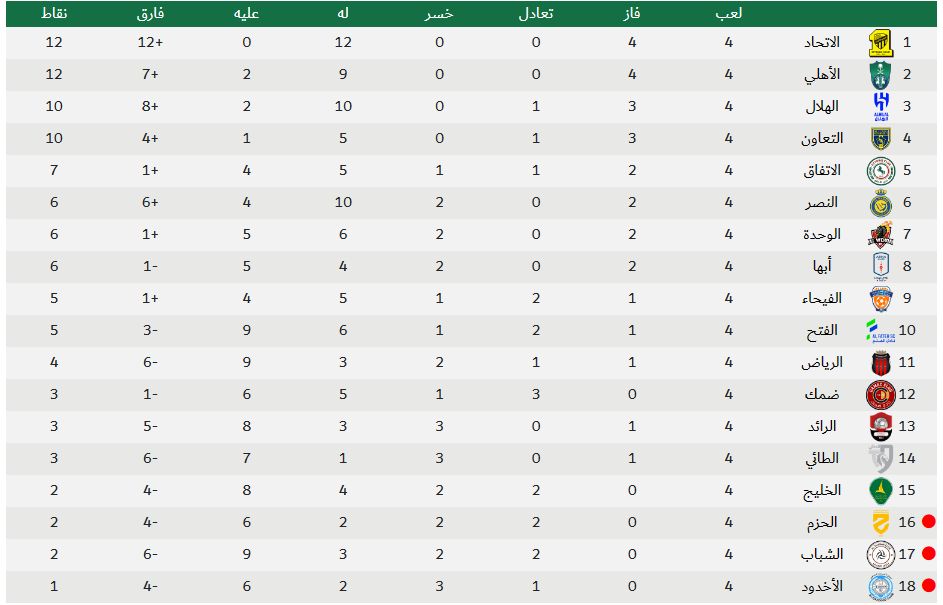Sort by the نقاط points column header
The width and height of the screenshot is (943, 605).
point(54,14)
